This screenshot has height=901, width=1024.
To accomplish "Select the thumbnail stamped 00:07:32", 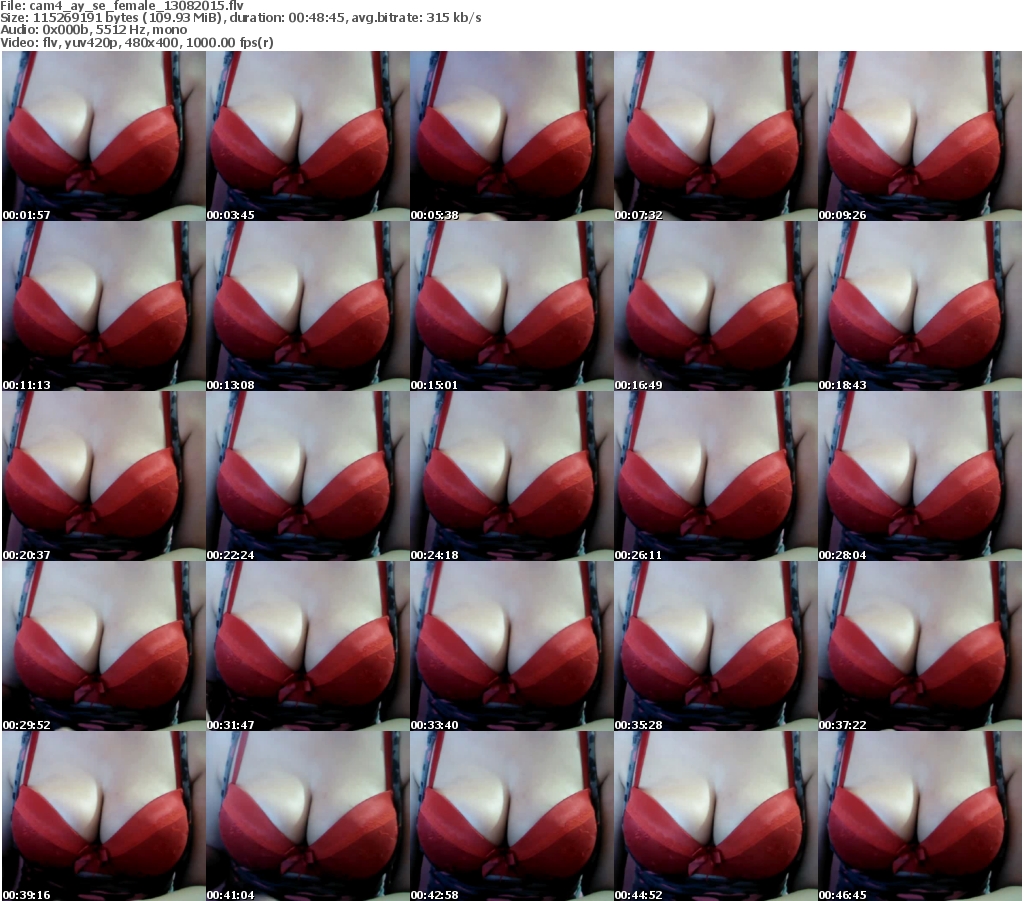I will coord(716,136).
